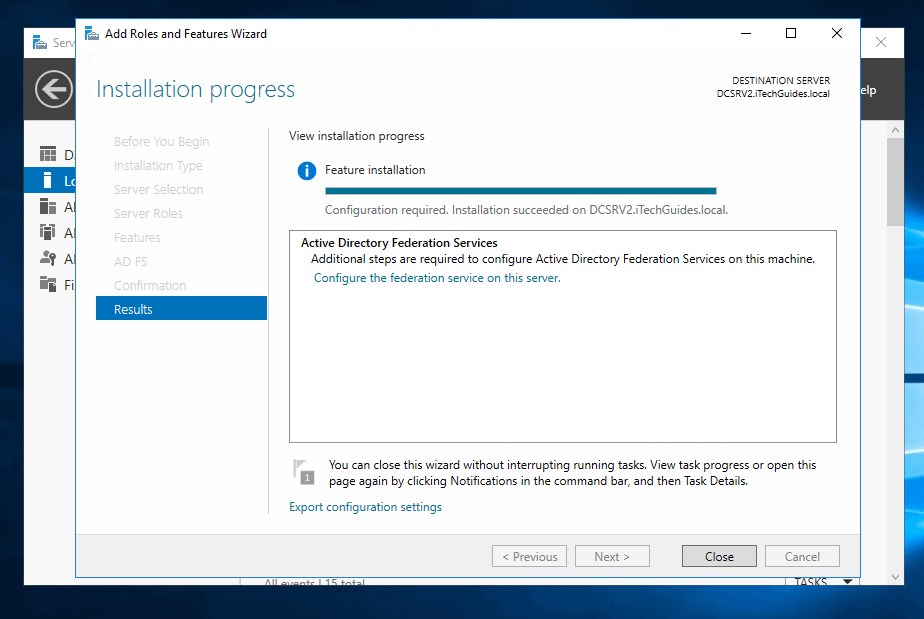
Task: Maximize the Add Roles and Features Wizard
Action: pos(791,34)
